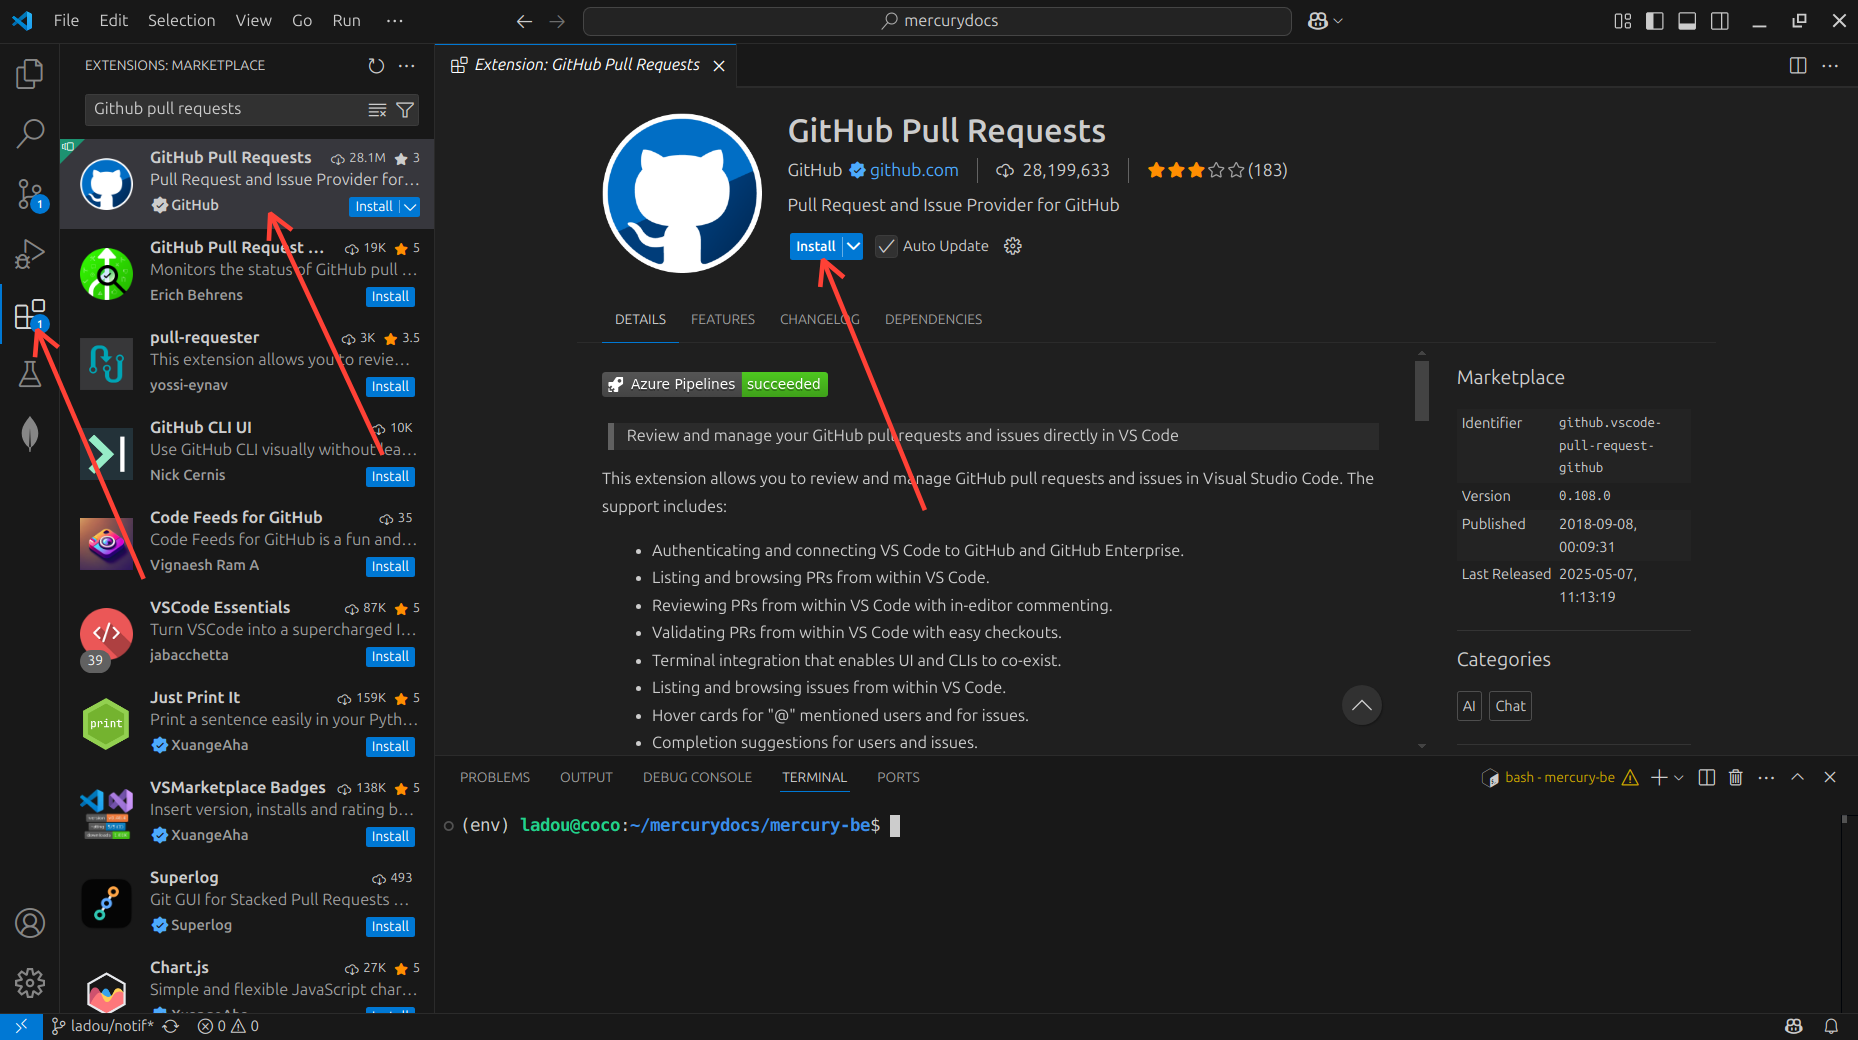1858x1040 pixels.
Task: Split the terminal using the split icon
Action: 1706,777
